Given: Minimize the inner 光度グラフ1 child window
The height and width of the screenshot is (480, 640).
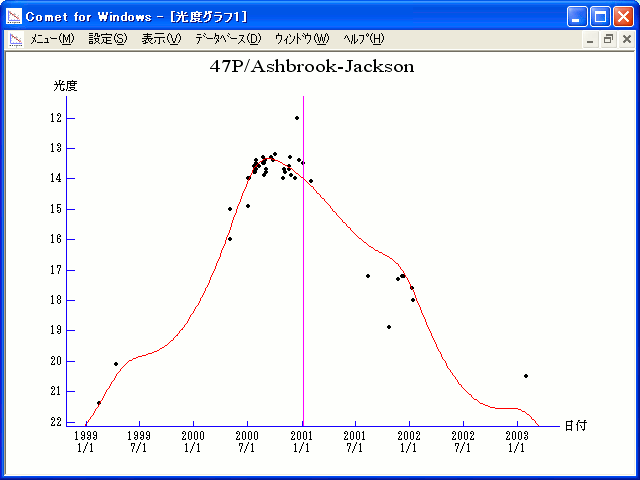Looking at the screenshot, I should pos(590,39).
